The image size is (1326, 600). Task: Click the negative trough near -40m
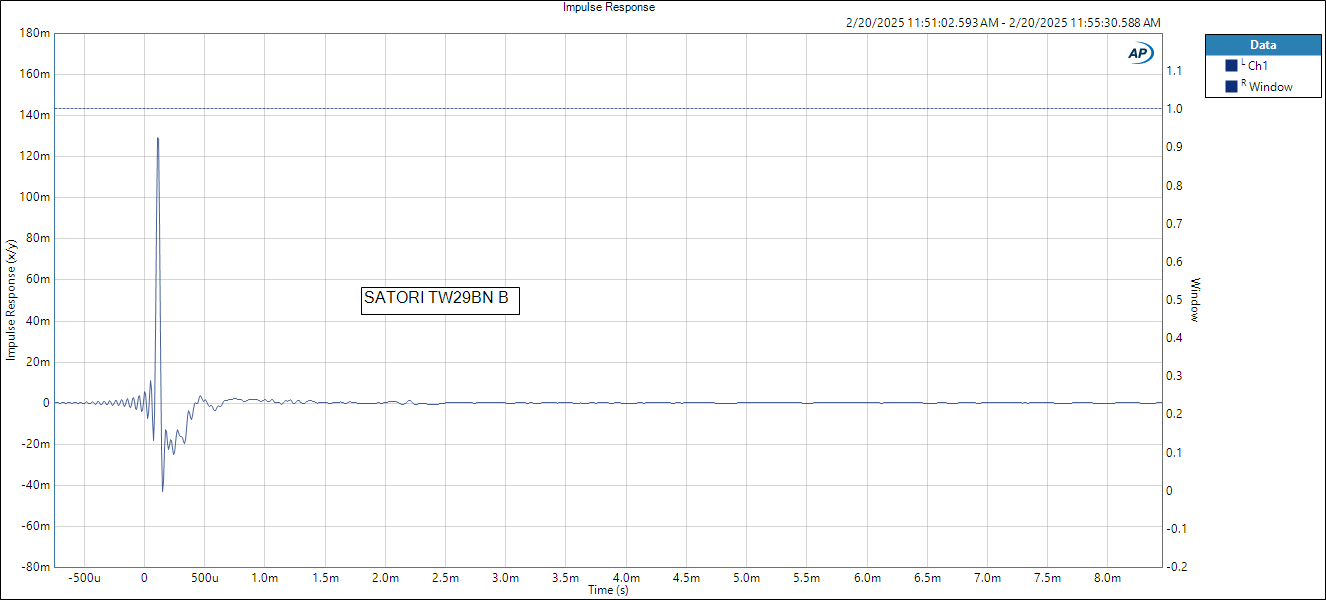tap(162, 490)
